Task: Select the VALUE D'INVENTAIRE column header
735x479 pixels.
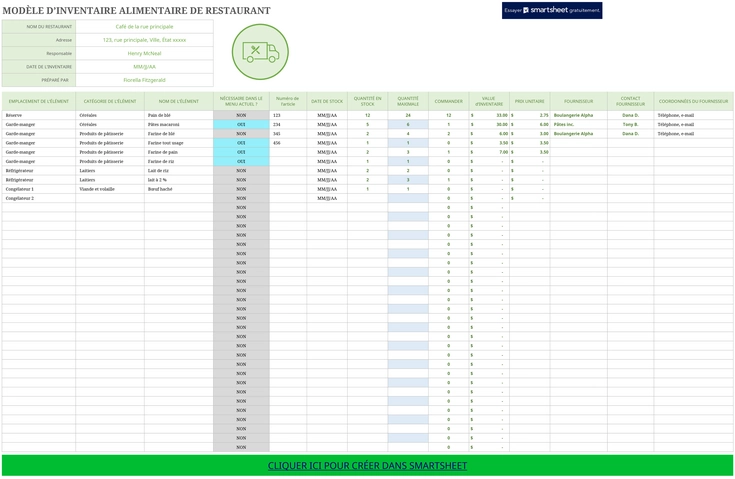Action: tap(489, 101)
